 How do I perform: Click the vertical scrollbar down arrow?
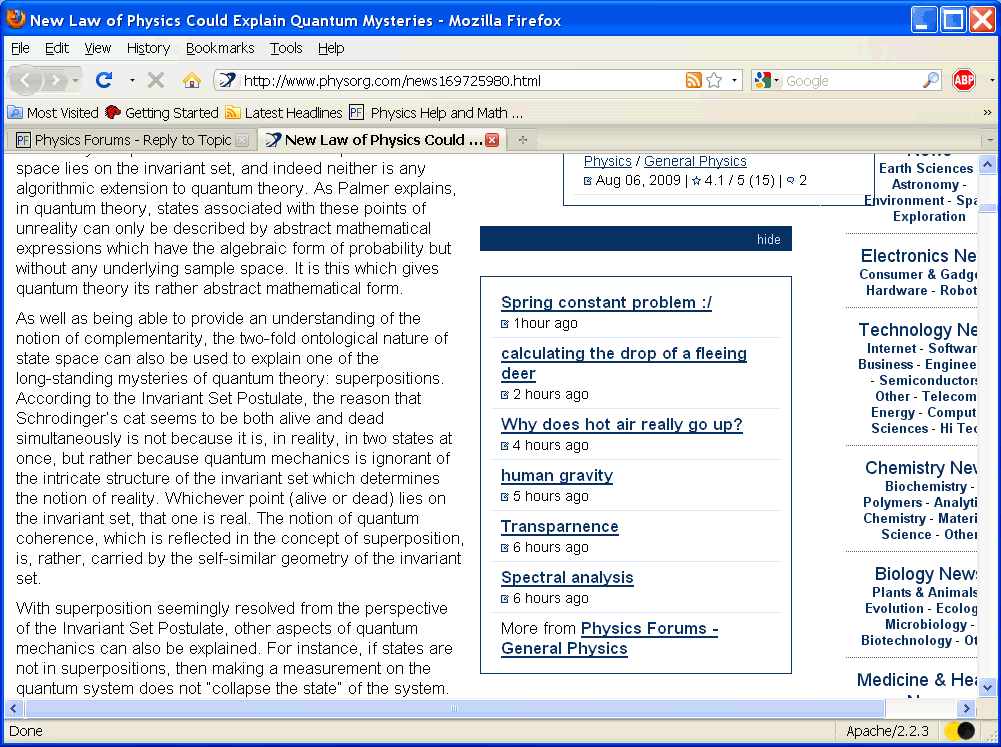point(988,688)
